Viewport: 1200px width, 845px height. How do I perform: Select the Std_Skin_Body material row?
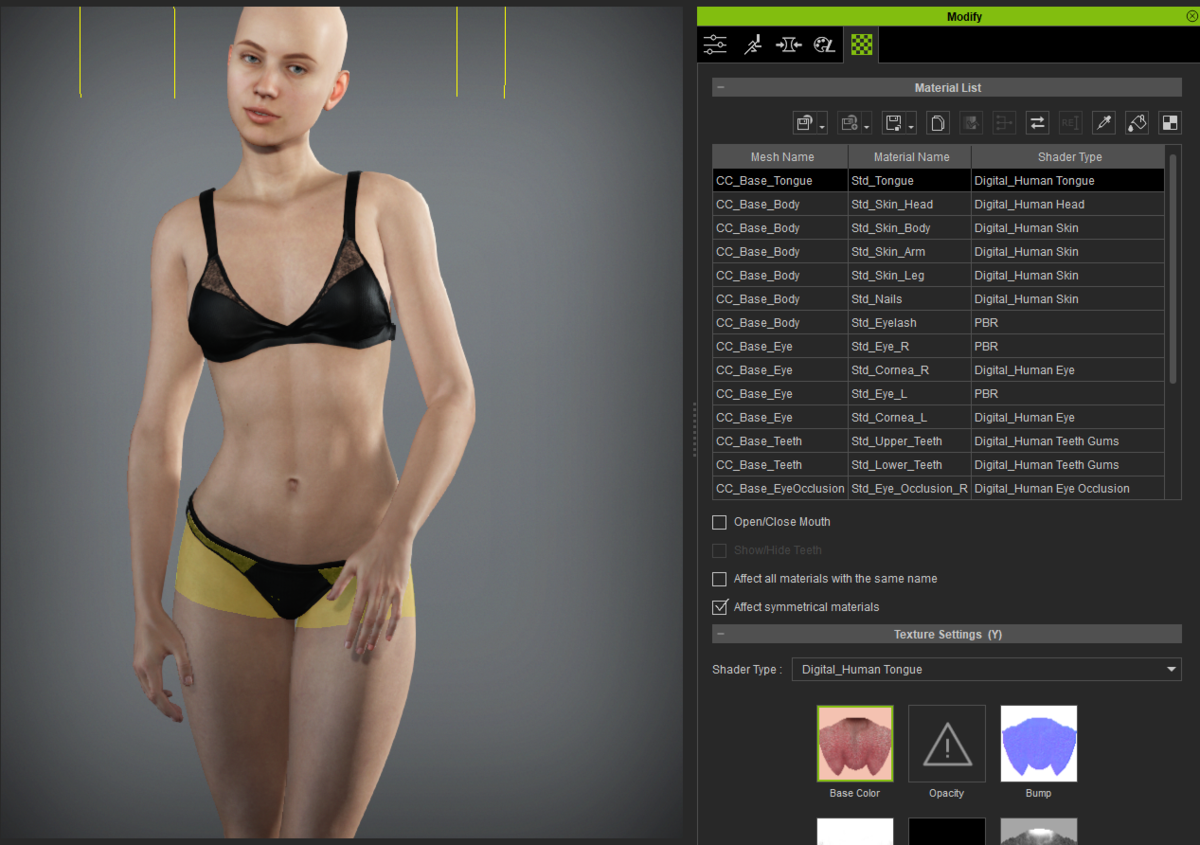coord(938,228)
